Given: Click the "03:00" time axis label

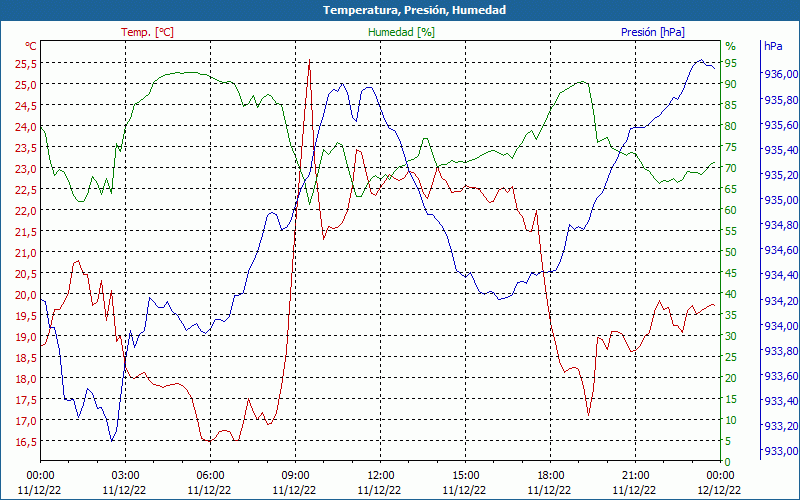Looking at the screenshot, I should click(125, 476).
